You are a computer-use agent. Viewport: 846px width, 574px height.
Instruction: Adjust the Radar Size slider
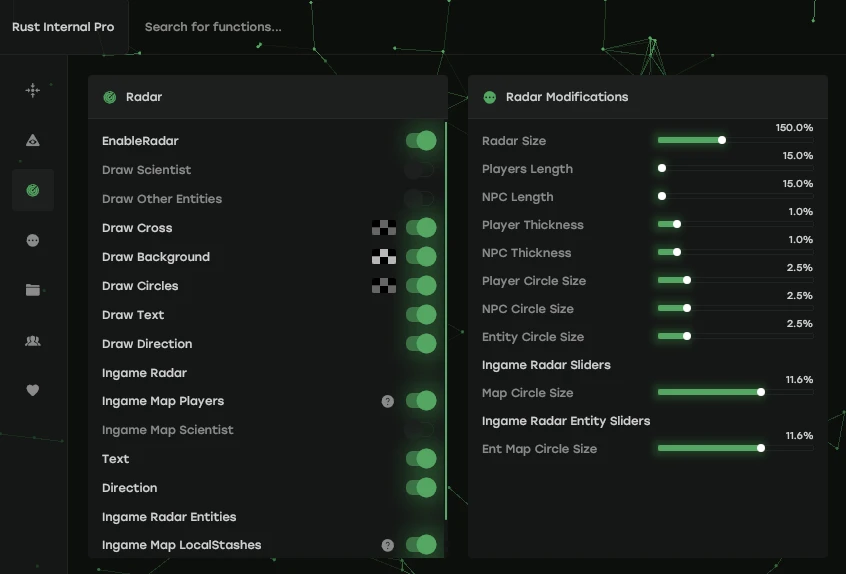[735, 140]
